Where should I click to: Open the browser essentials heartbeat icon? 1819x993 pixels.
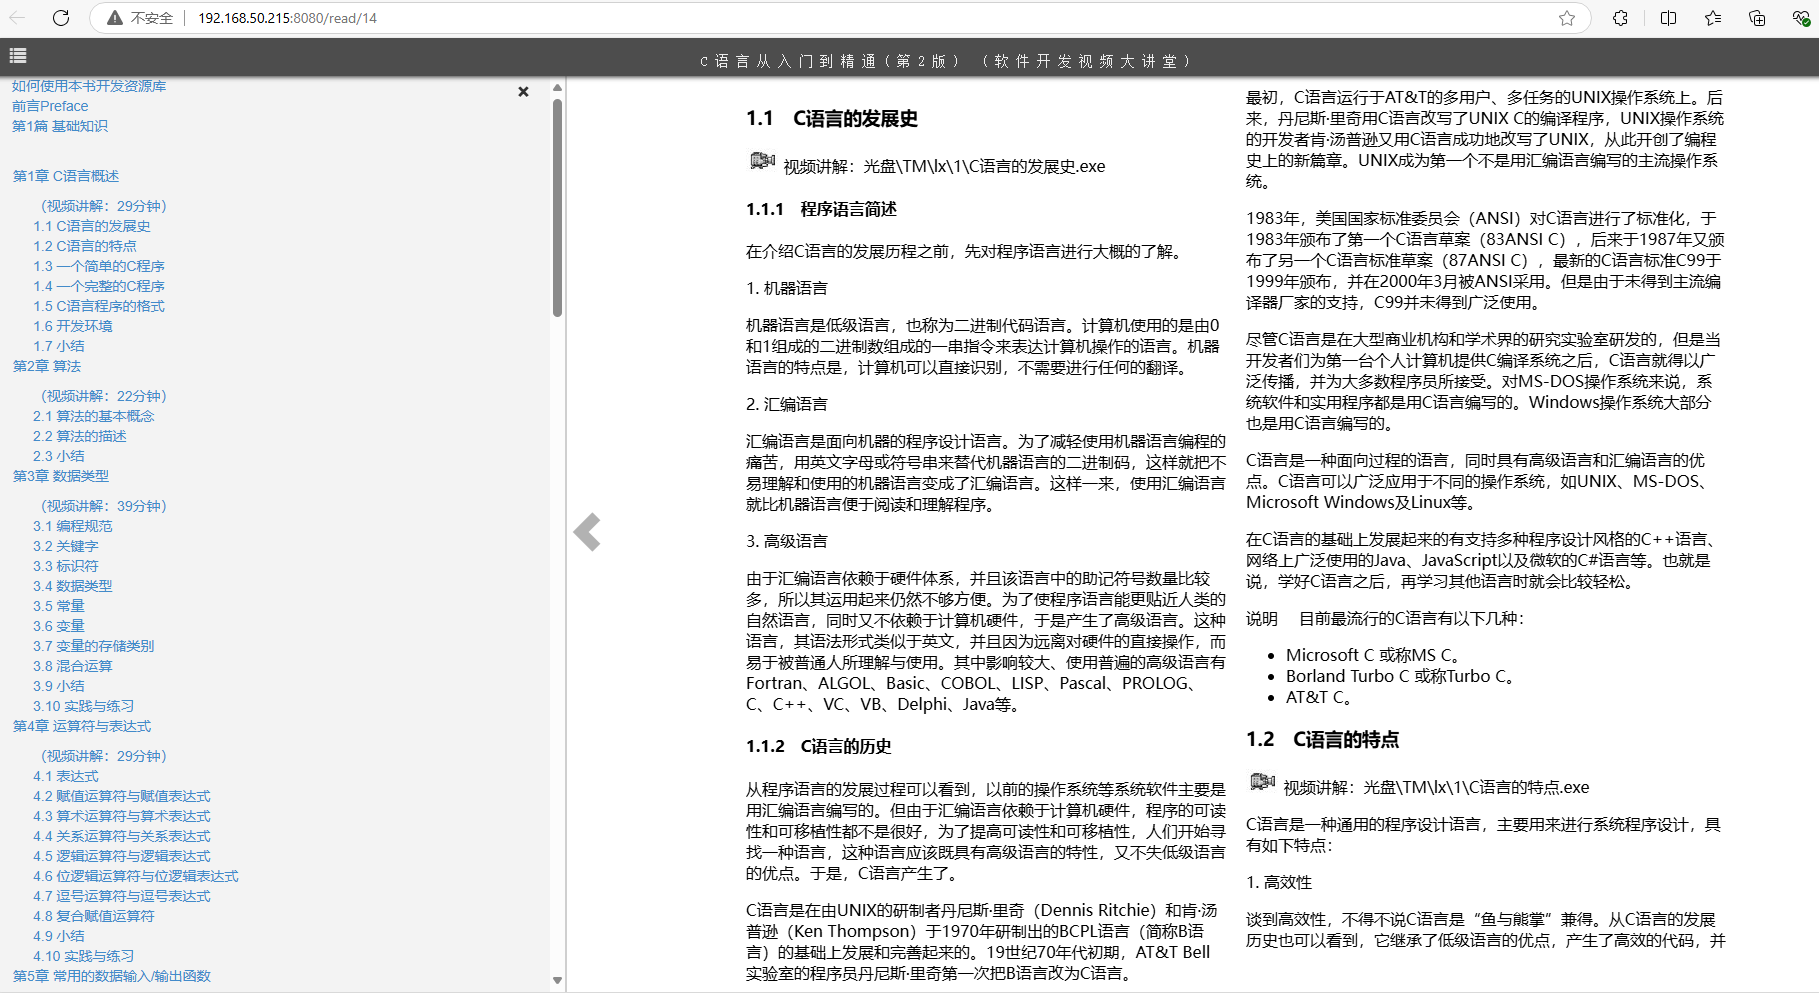pyautogui.click(x=1801, y=18)
